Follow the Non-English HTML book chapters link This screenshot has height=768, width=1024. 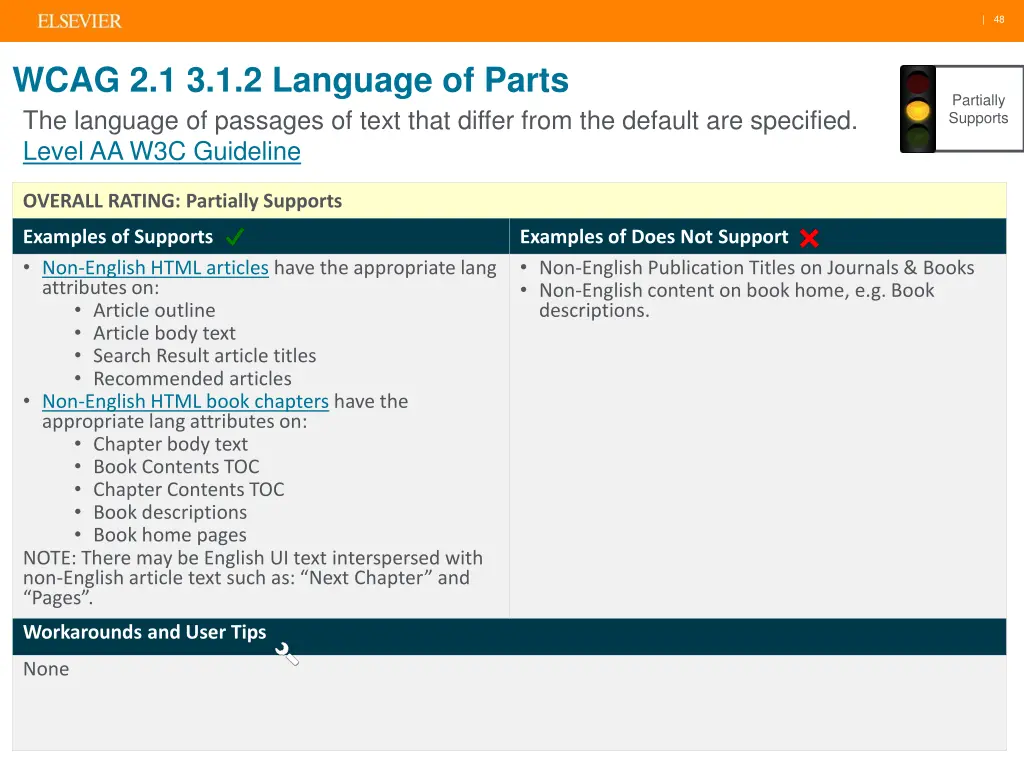pyautogui.click(x=185, y=401)
